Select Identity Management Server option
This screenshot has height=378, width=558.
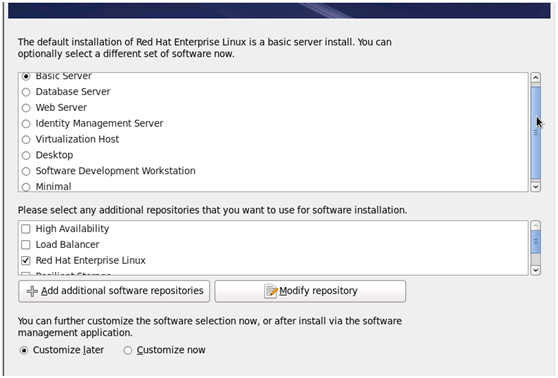click(26, 124)
